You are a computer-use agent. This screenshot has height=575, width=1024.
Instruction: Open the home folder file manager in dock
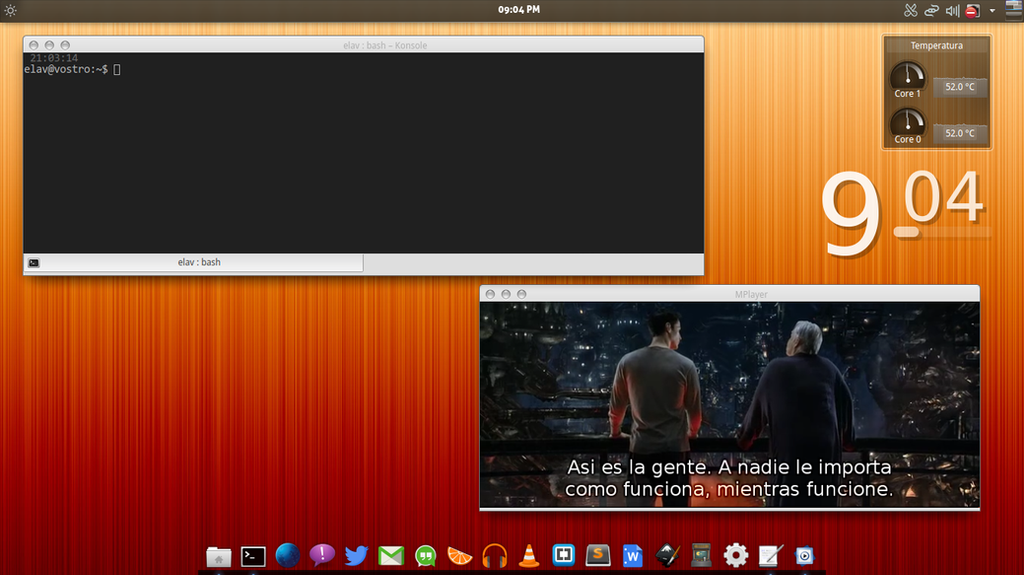[219, 556]
